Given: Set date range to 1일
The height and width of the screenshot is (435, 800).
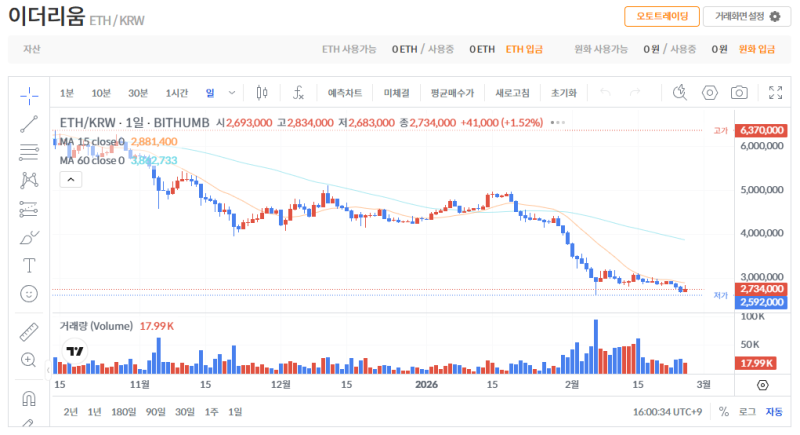Looking at the screenshot, I should pyautogui.click(x=235, y=412).
